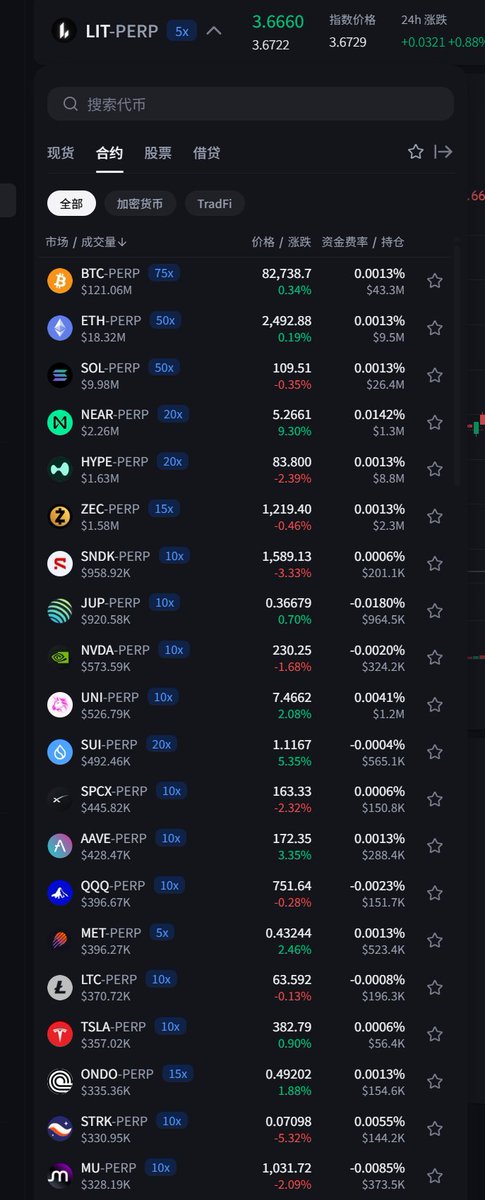Image resolution: width=485 pixels, height=1200 pixels.
Task: Favorite the BTC-PERP market star
Action: [435, 281]
